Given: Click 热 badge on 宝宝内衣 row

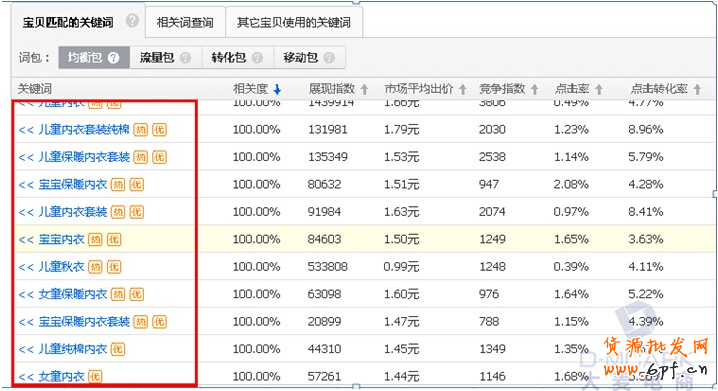Looking at the screenshot, I should point(95,239).
